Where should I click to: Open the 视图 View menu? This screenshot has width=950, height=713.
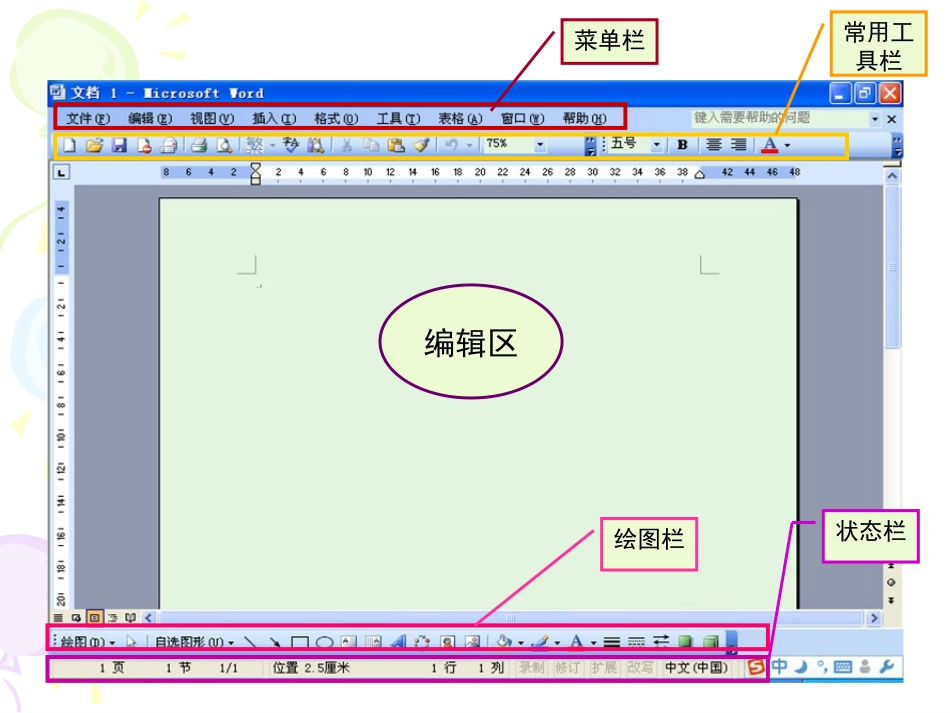coord(212,119)
